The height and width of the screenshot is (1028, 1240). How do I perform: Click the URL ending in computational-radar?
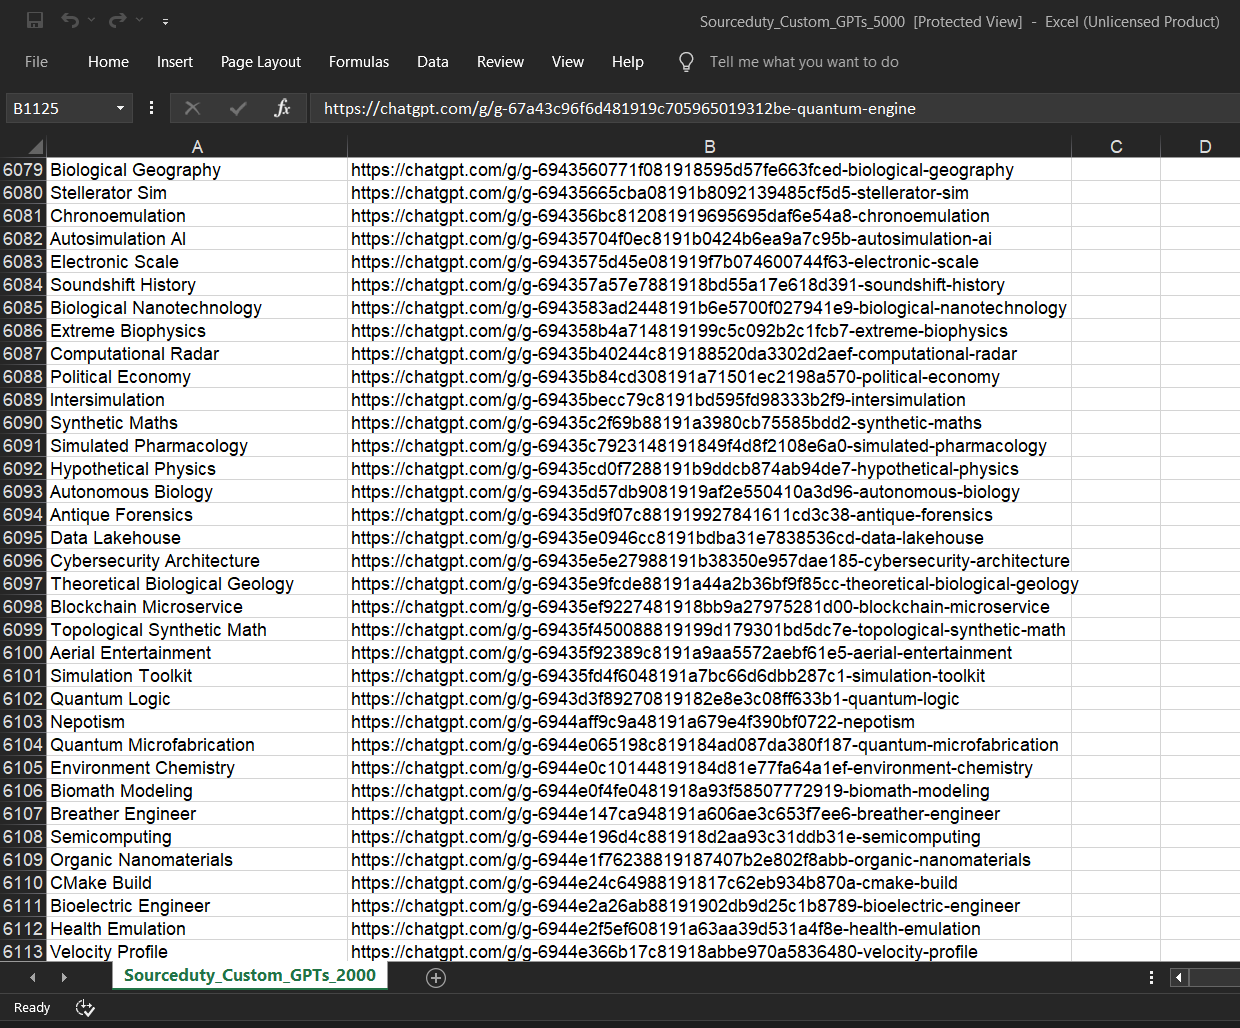click(x=684, y=354)
